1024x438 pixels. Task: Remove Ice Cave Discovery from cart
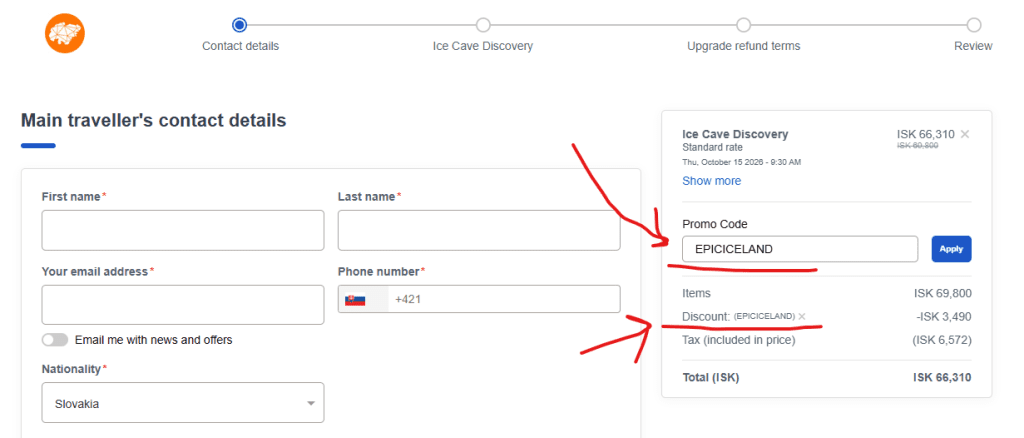point(964,134)
